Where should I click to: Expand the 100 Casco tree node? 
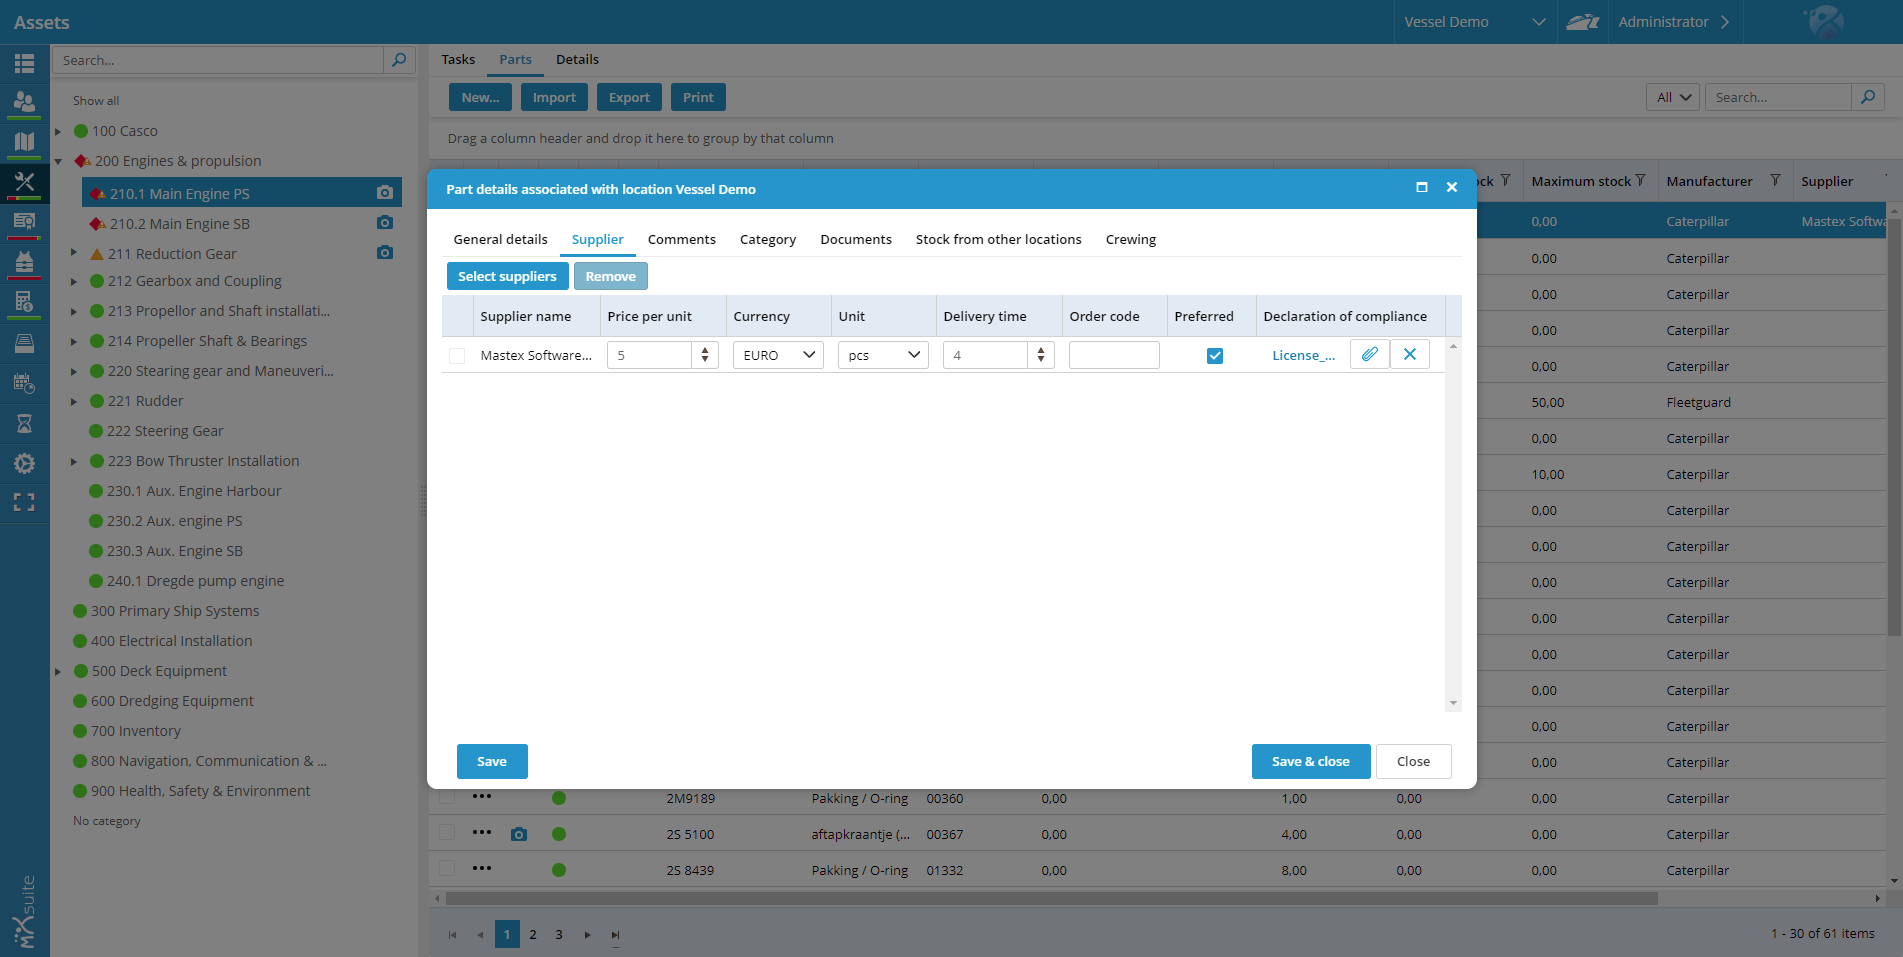(x=58, y=131)
